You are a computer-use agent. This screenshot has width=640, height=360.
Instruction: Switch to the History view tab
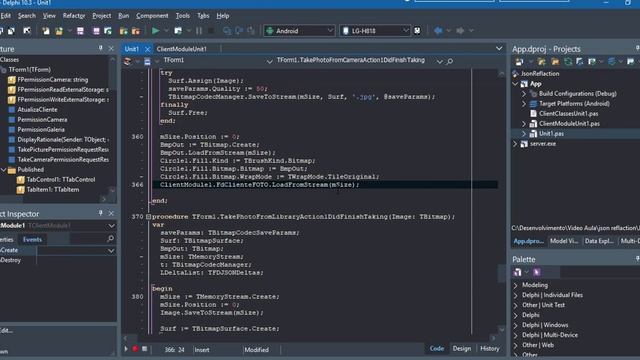[x=489, y=349]
